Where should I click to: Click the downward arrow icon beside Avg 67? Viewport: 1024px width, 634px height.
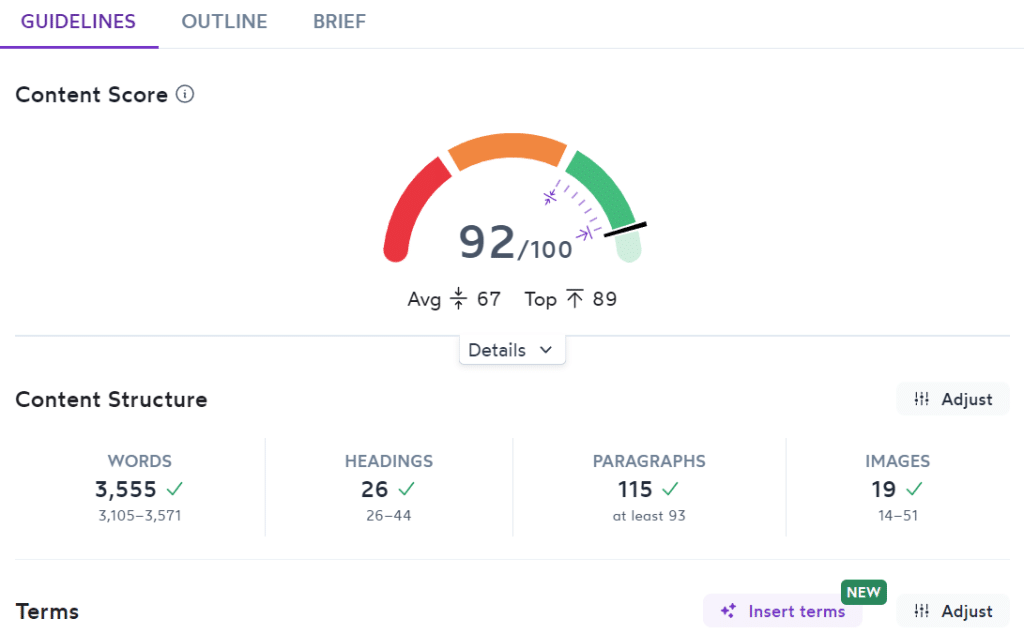[457, 299]
